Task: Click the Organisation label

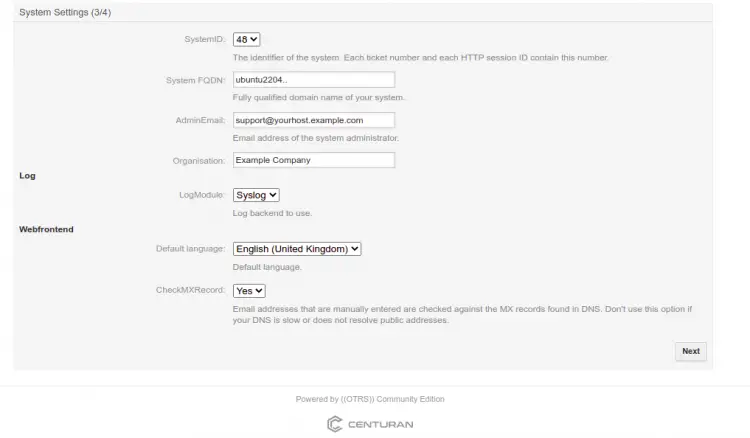Action: (199, 160)
